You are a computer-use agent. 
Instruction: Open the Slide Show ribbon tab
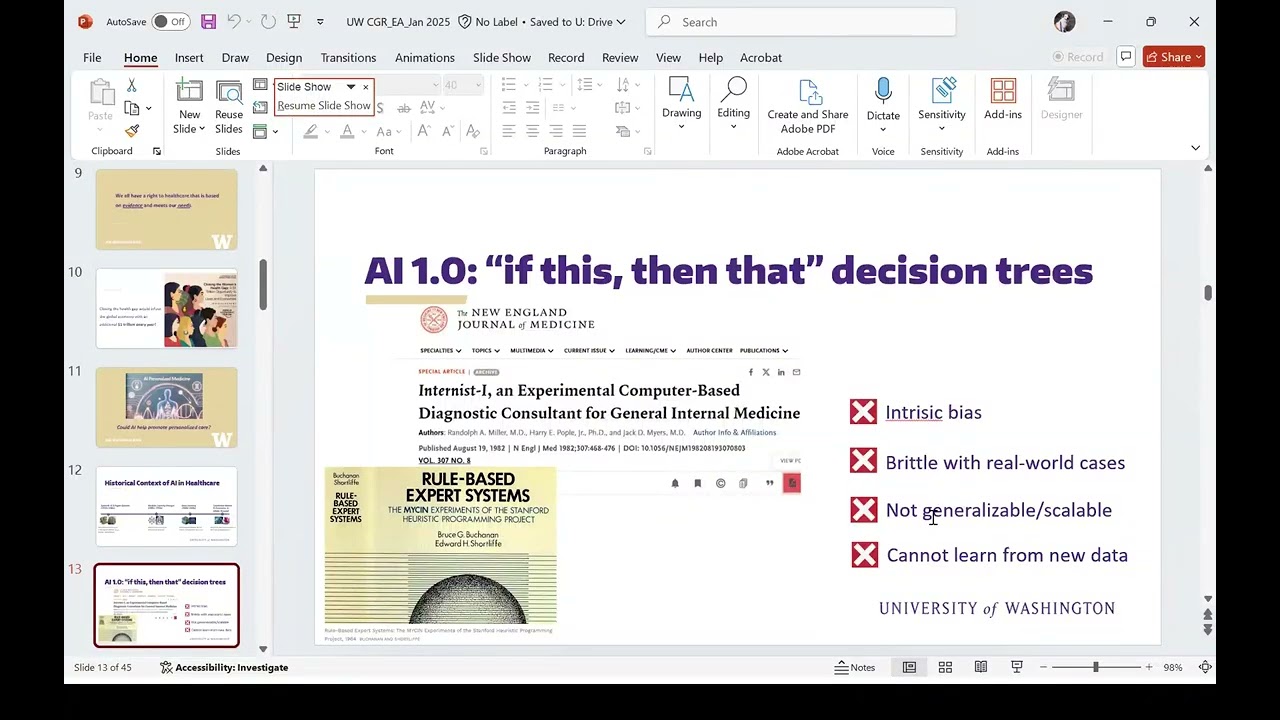(x=502, y=57)
